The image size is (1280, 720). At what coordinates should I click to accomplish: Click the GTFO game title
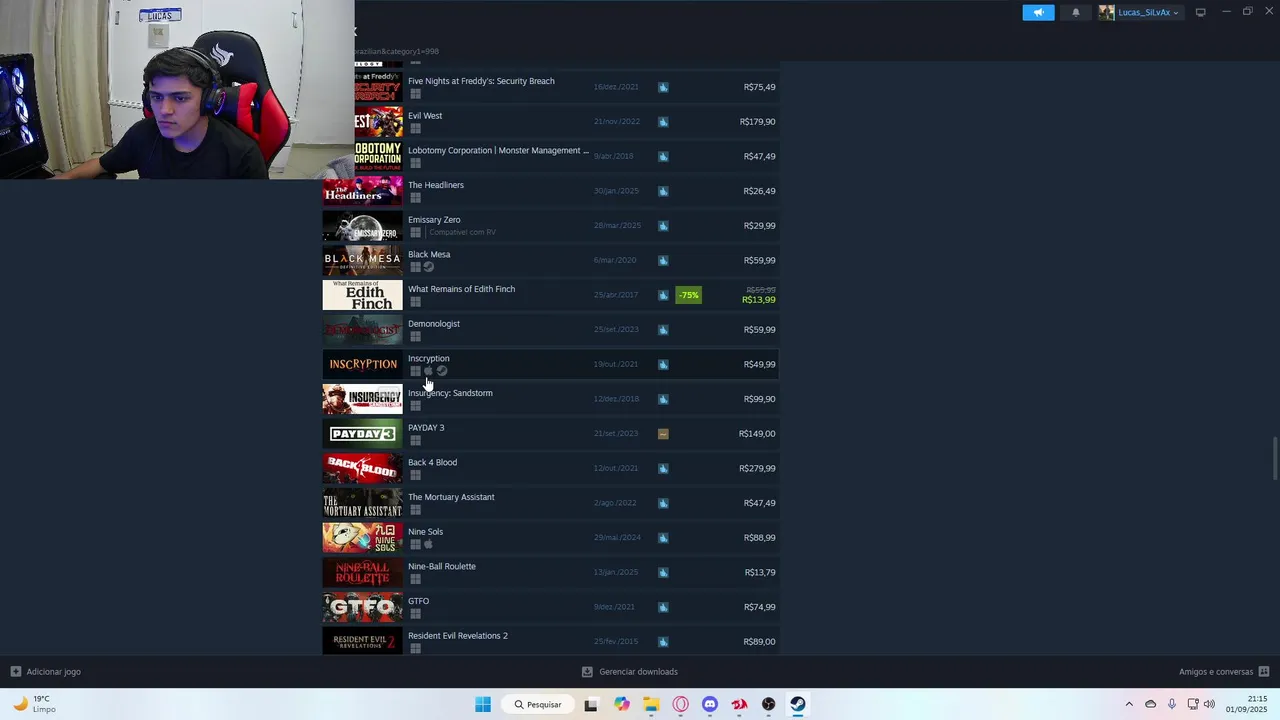(x=418, y=601)
